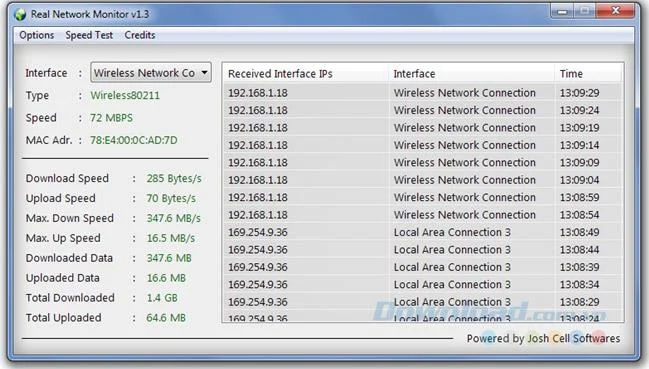Screen dimensions: 649x369
Task: Select the row with time 13:09:19
Action: pos(423,128)
